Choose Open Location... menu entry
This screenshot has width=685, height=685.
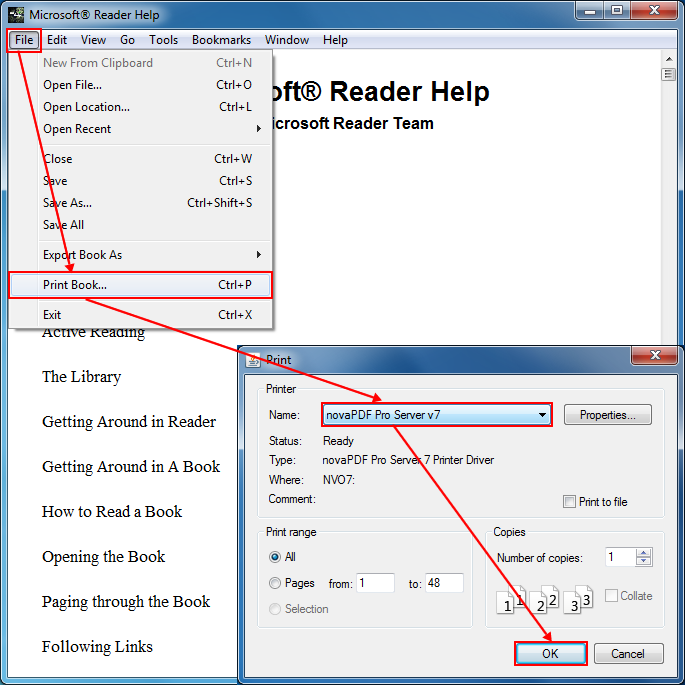coord(140,107)
